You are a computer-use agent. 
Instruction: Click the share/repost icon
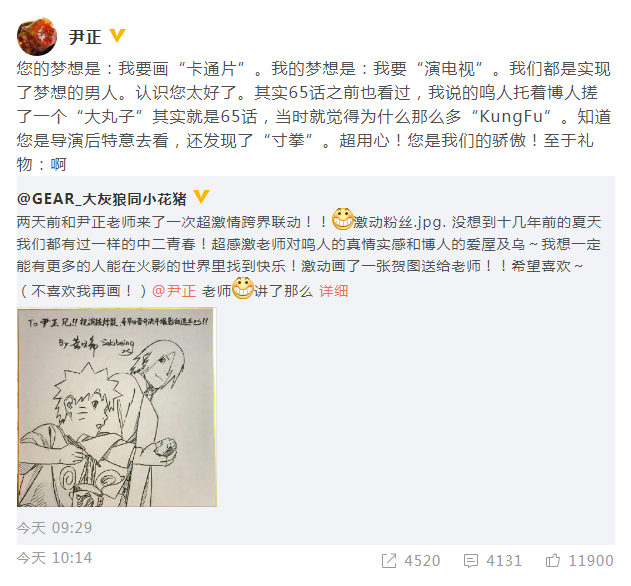389,561
